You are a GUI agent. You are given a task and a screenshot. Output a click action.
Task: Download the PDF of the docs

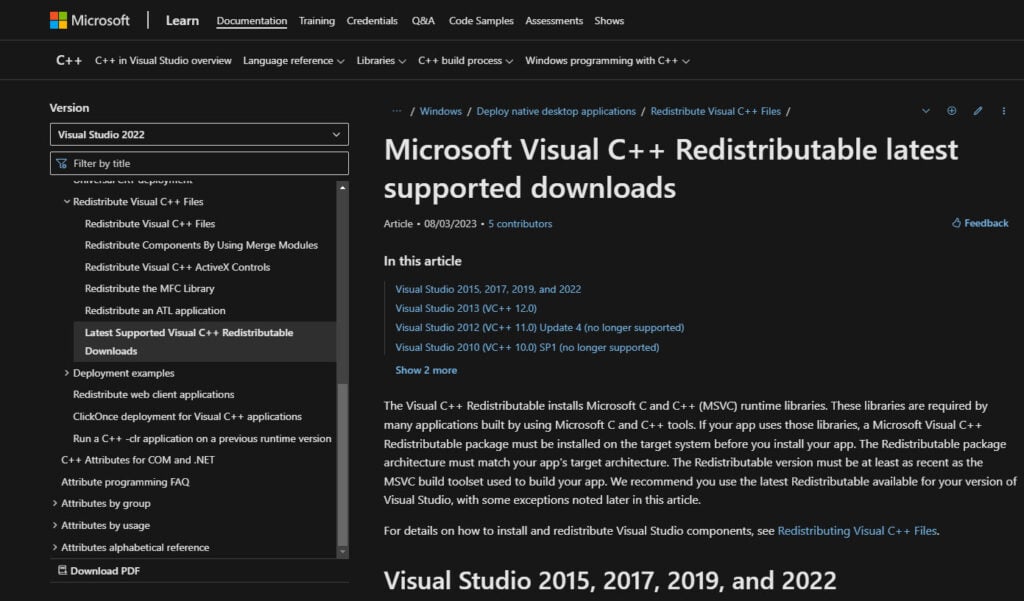coord(99,571)
